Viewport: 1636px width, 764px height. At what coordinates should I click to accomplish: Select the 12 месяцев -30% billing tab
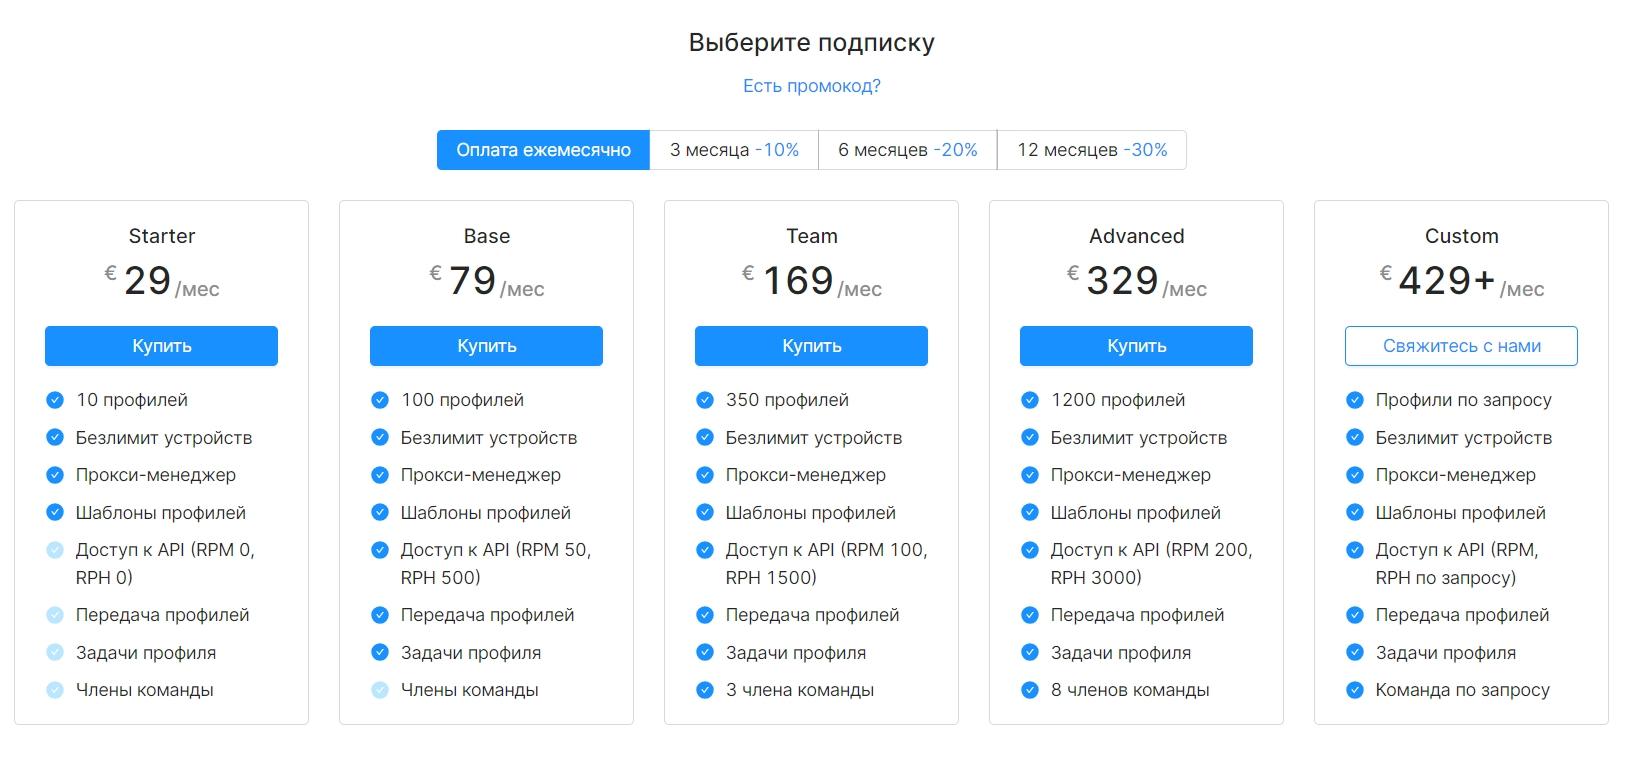(x=1092, y=150)
